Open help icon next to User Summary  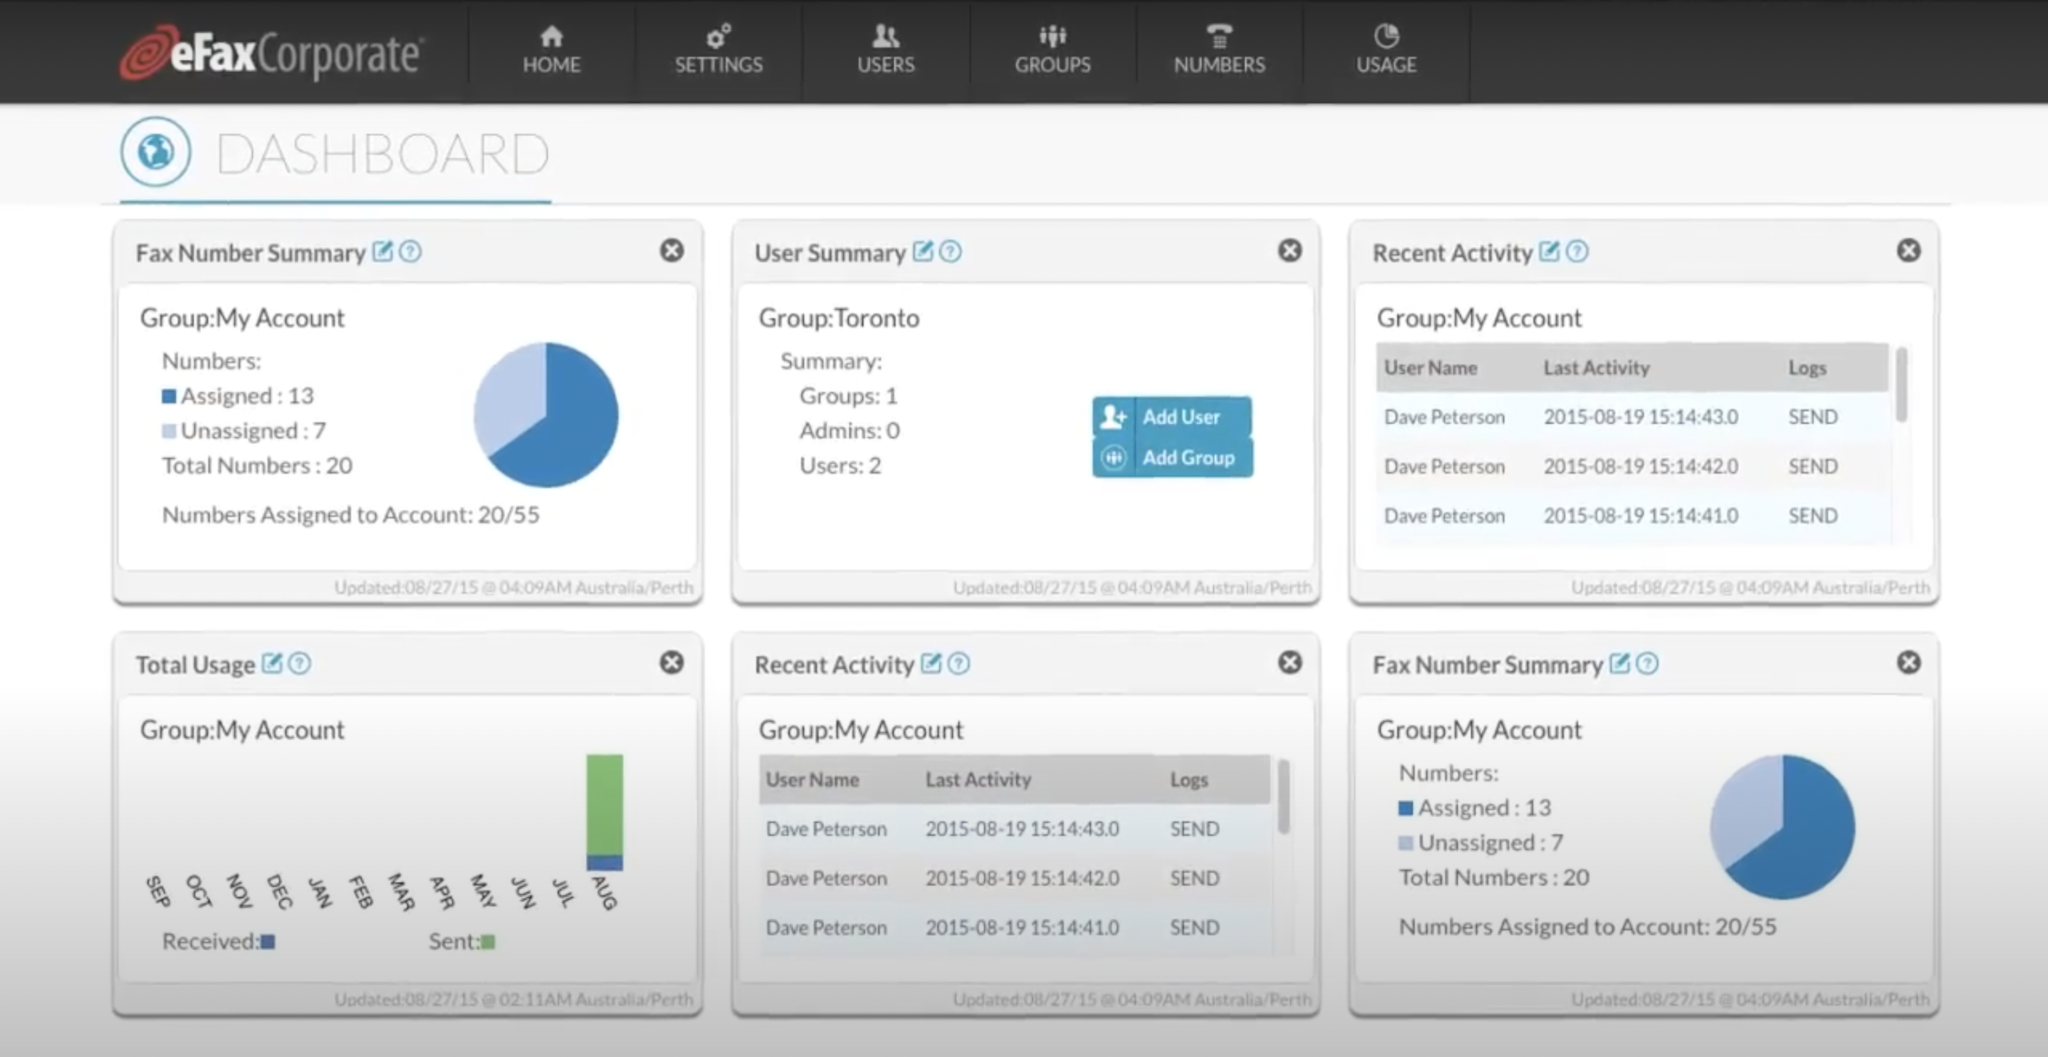951,252
